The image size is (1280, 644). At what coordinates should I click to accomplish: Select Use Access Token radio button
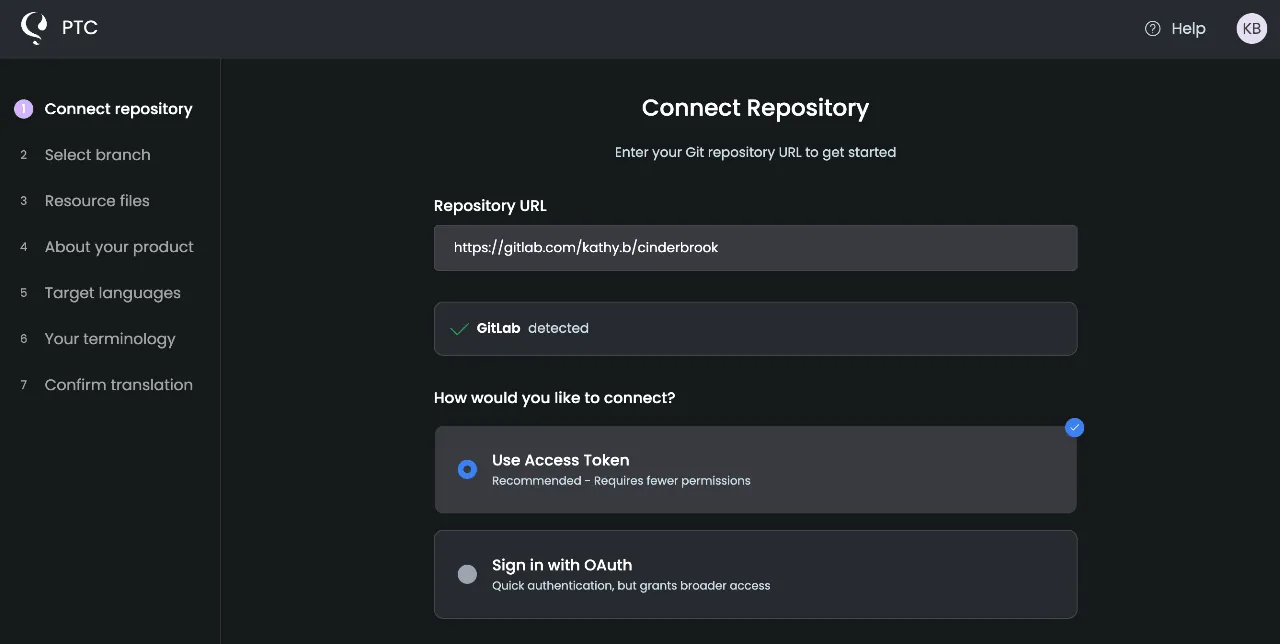pyautogui.click(x=467, y=469)
